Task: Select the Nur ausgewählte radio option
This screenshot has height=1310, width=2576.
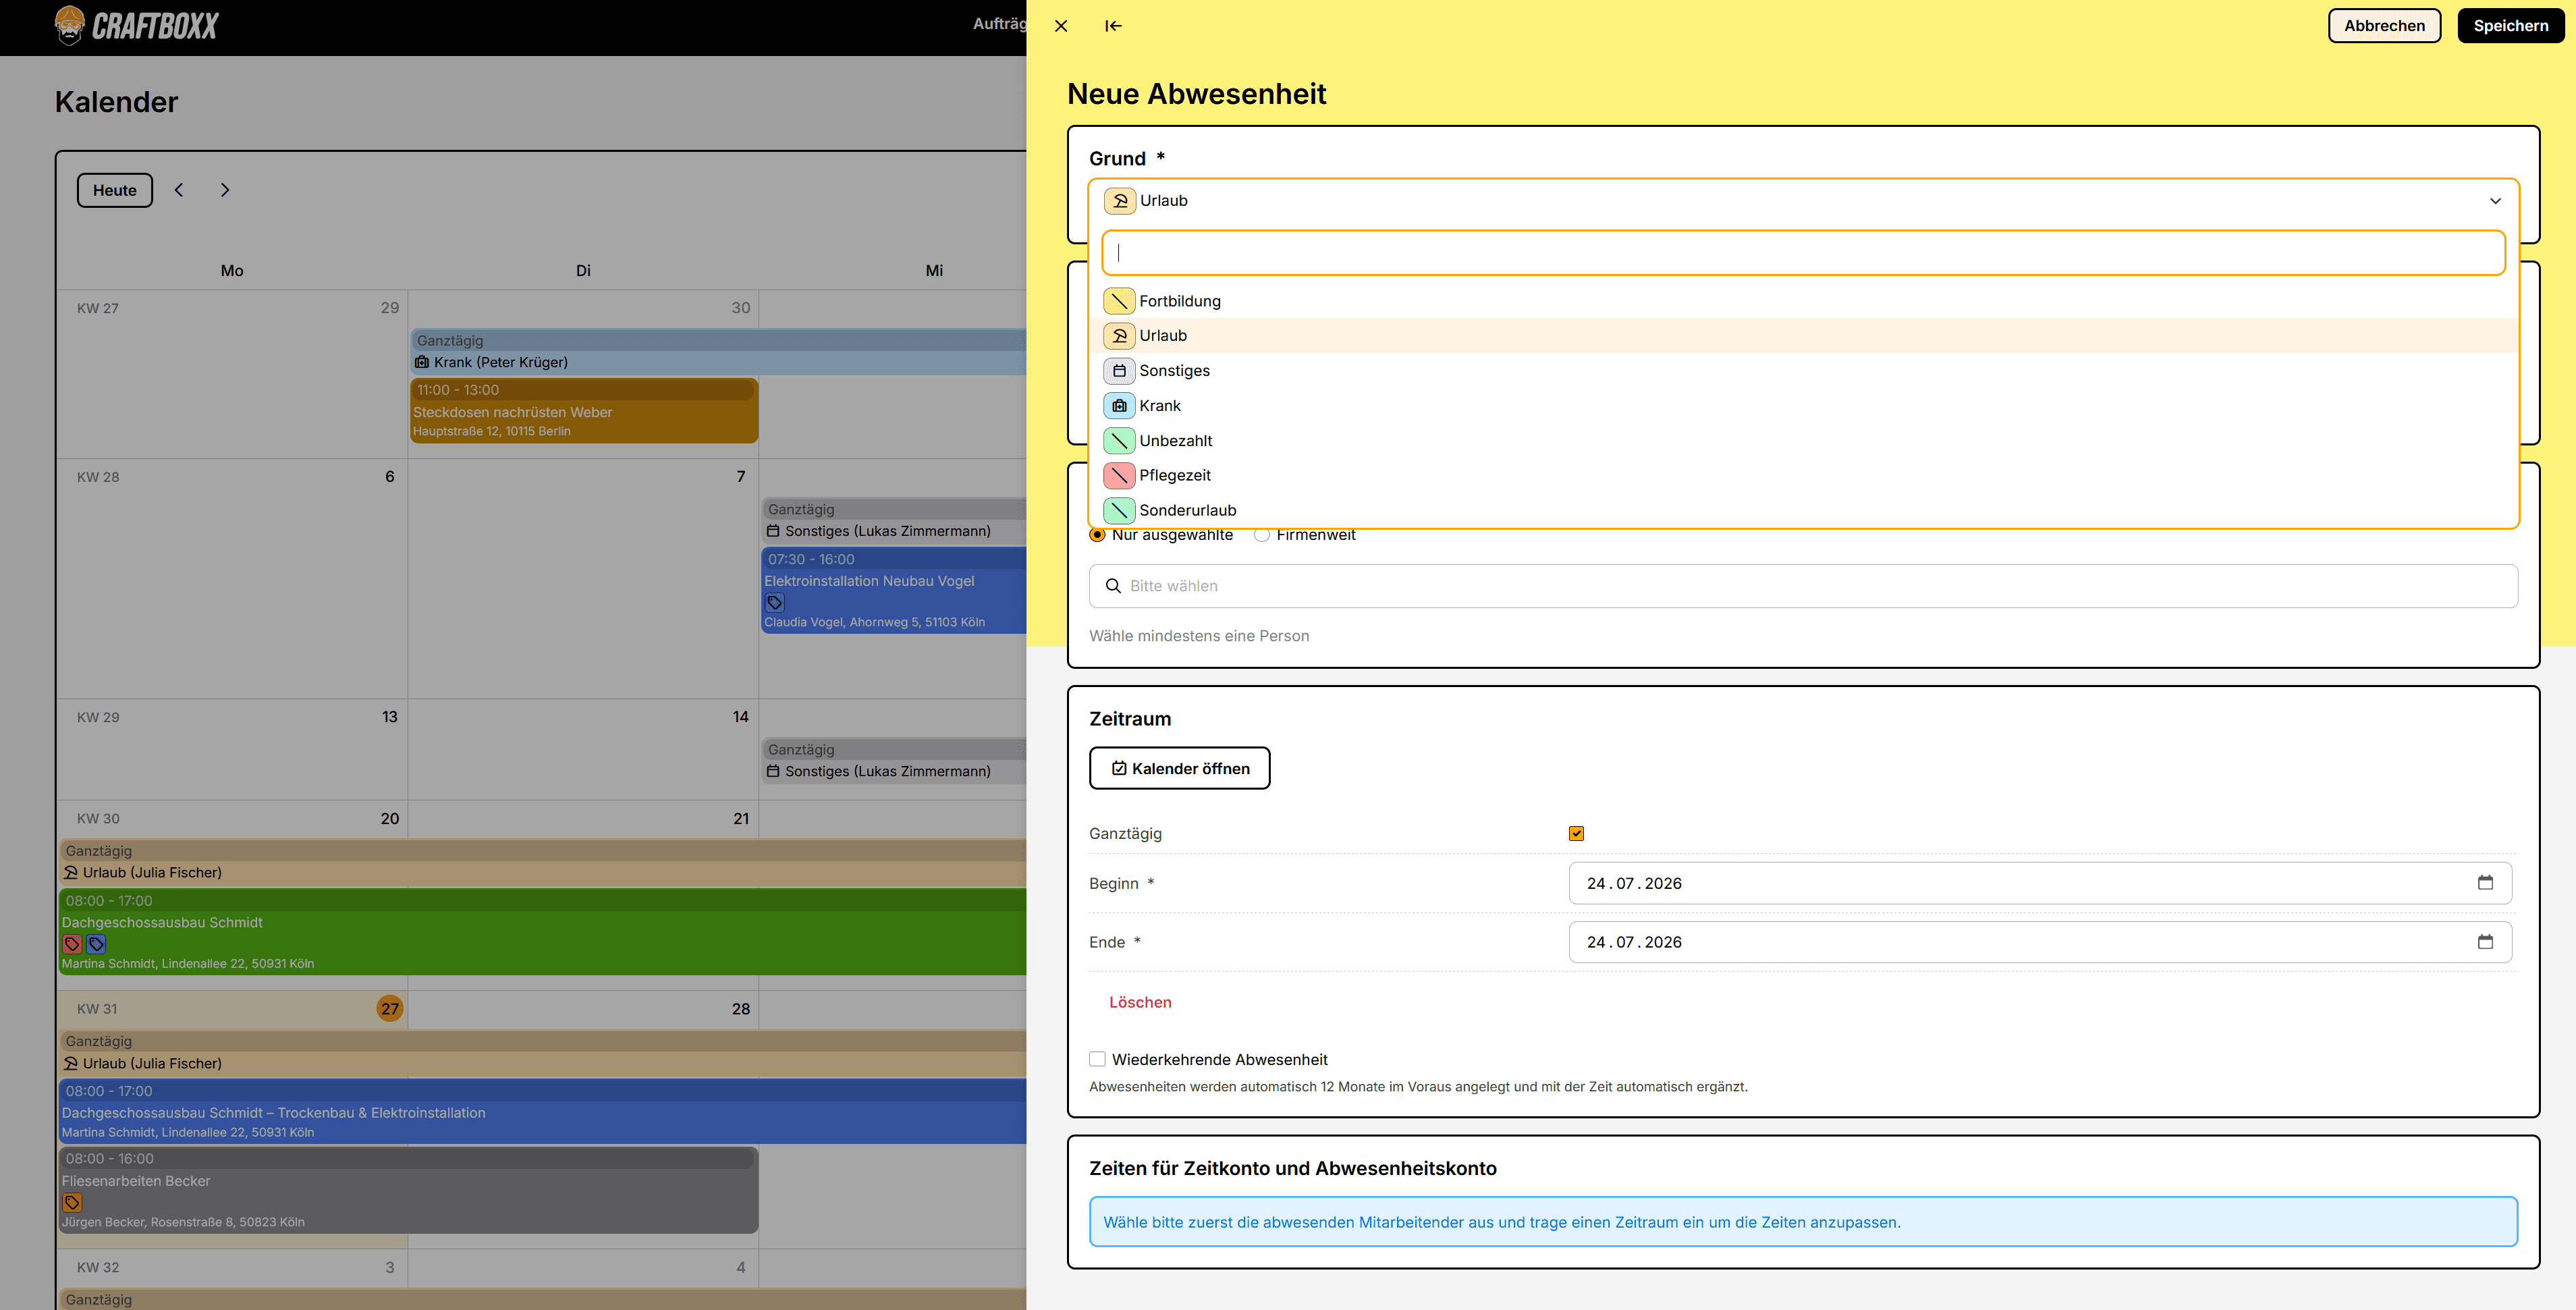Action: pos(1097,535)
